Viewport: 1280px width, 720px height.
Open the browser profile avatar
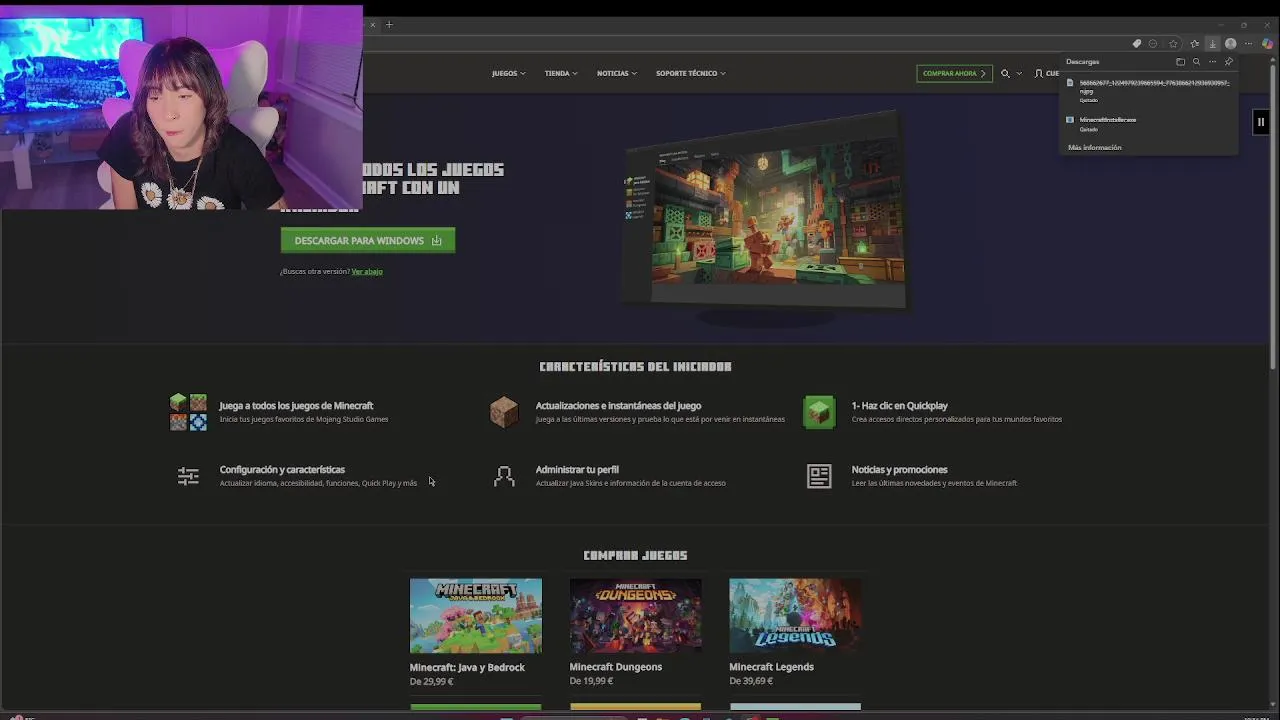coord(1231,44)
